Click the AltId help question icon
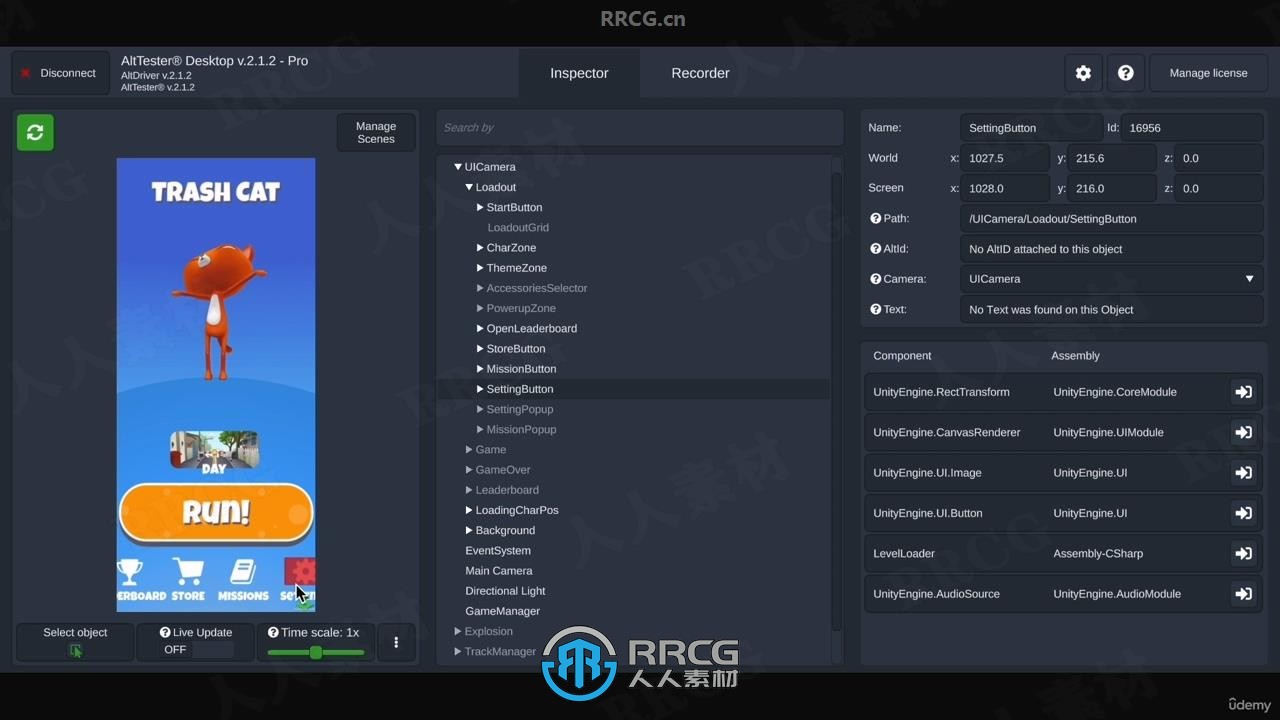 (x=875, y=249)
